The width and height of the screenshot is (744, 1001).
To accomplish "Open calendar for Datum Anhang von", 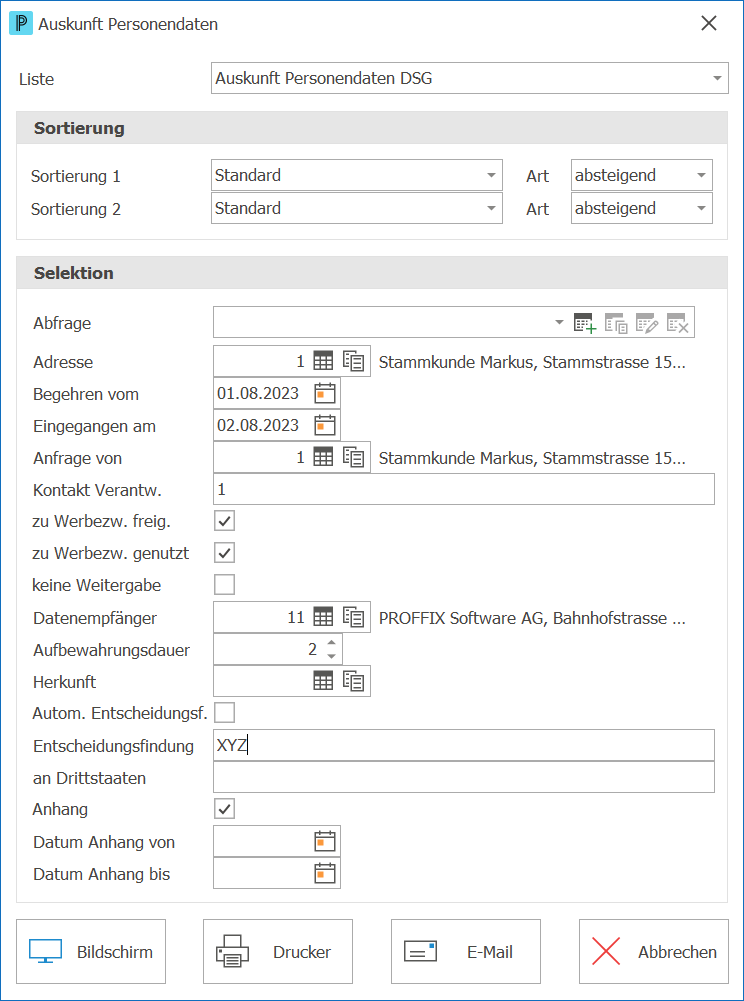I will 325,841.
